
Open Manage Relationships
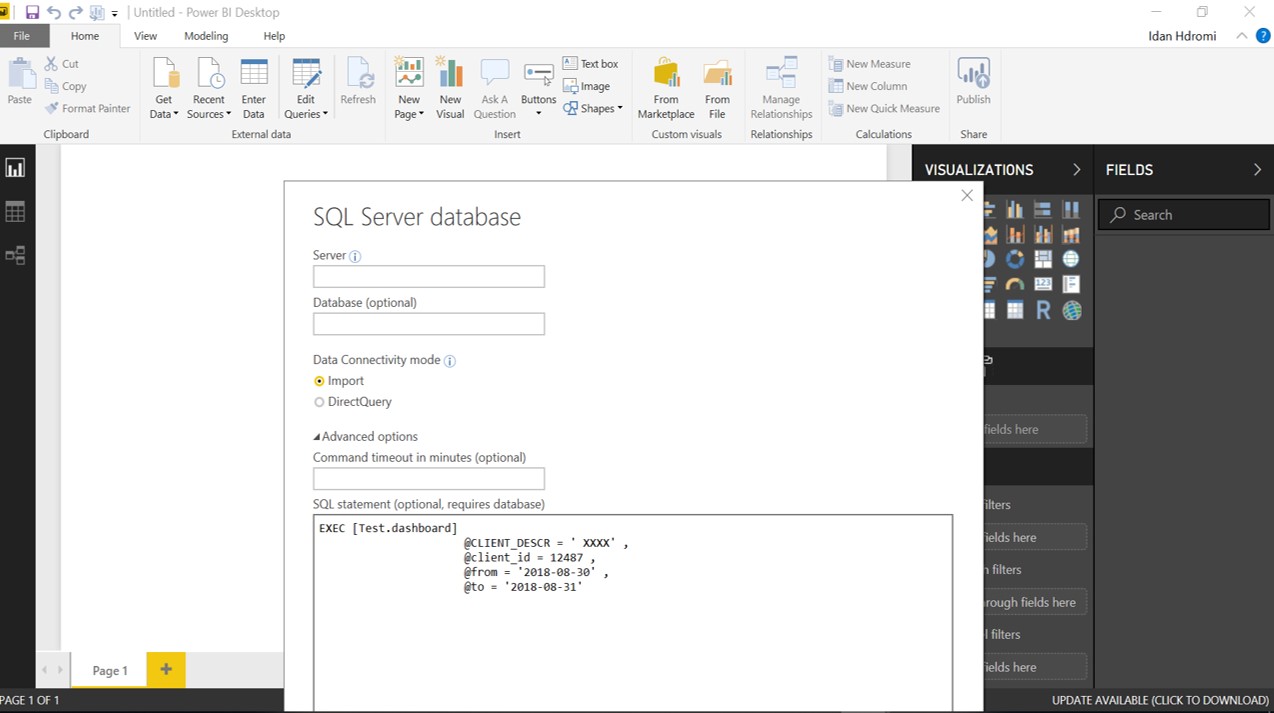point(781,88)
